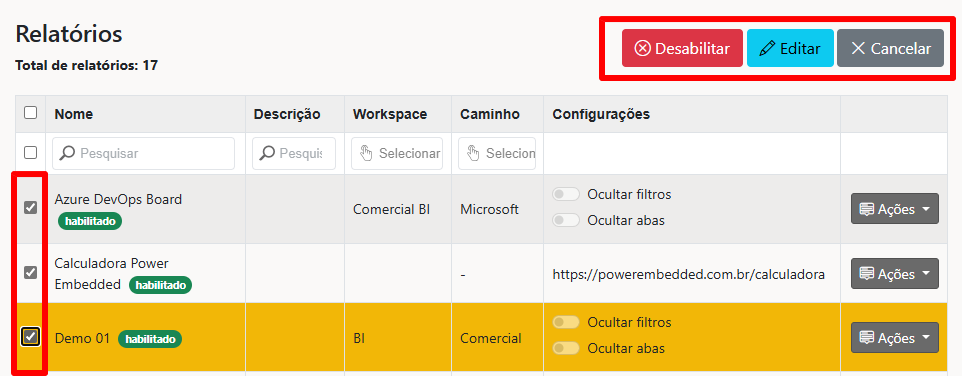Enable Ocultar filtros for Demo 01

566,322
